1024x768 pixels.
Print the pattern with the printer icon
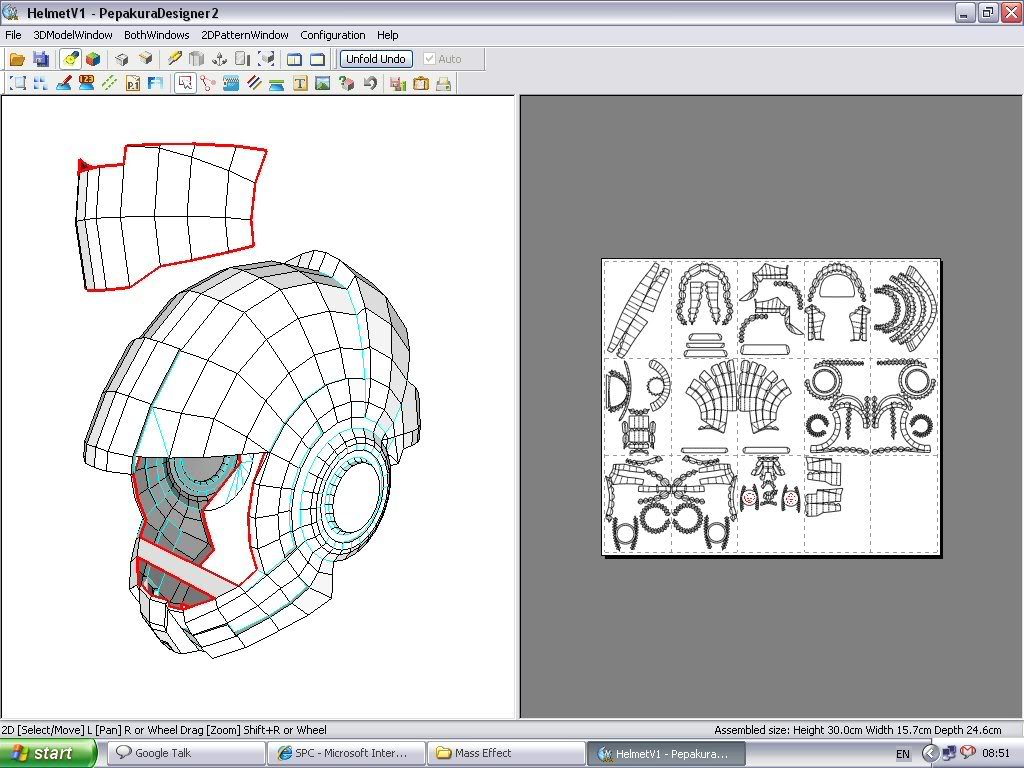pyautogui.click(x=444, y=83)
